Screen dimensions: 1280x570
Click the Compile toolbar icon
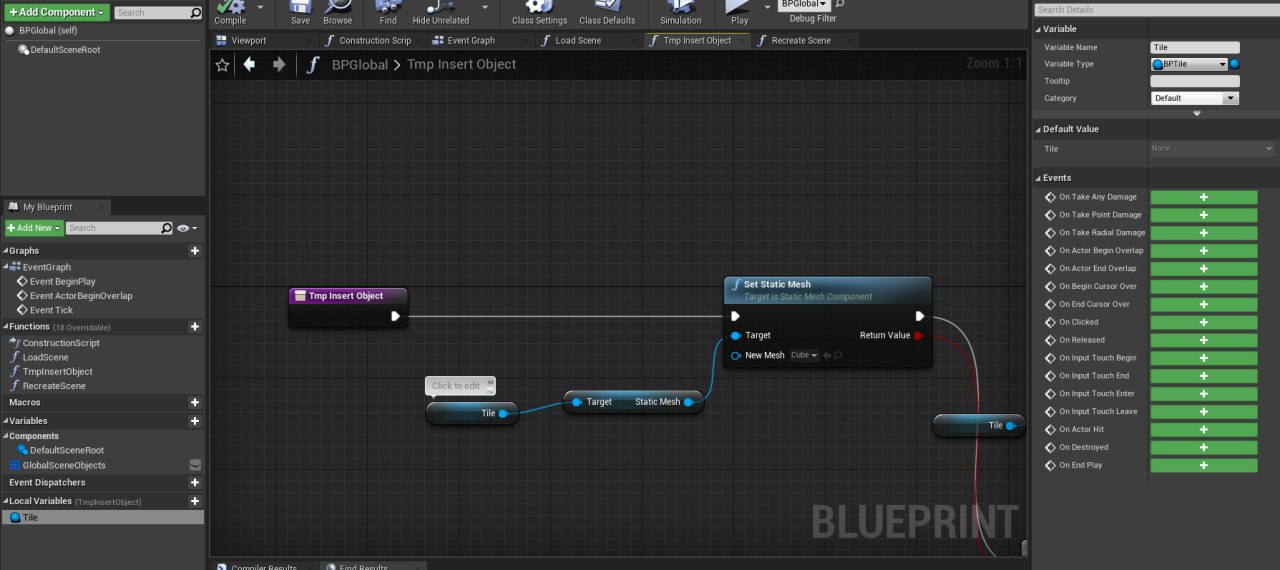230,8
